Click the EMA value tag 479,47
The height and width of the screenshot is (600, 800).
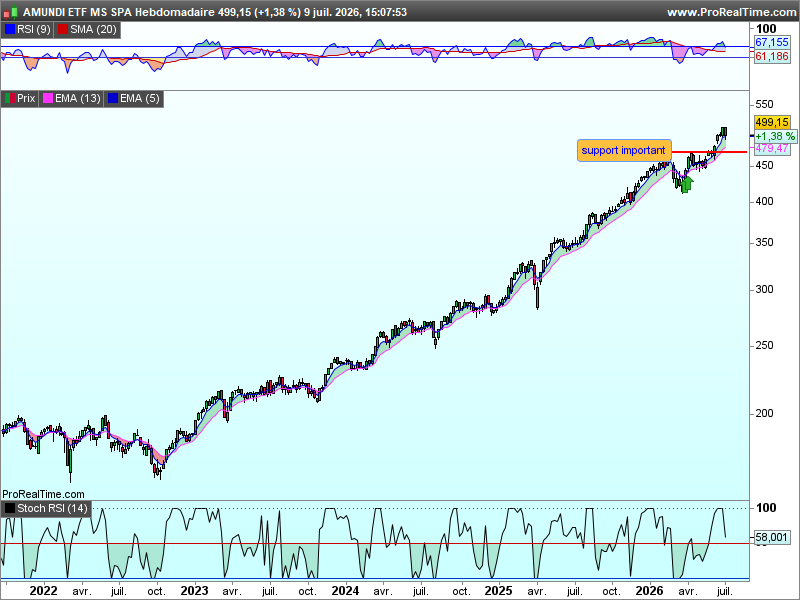(x=772, y=148)
